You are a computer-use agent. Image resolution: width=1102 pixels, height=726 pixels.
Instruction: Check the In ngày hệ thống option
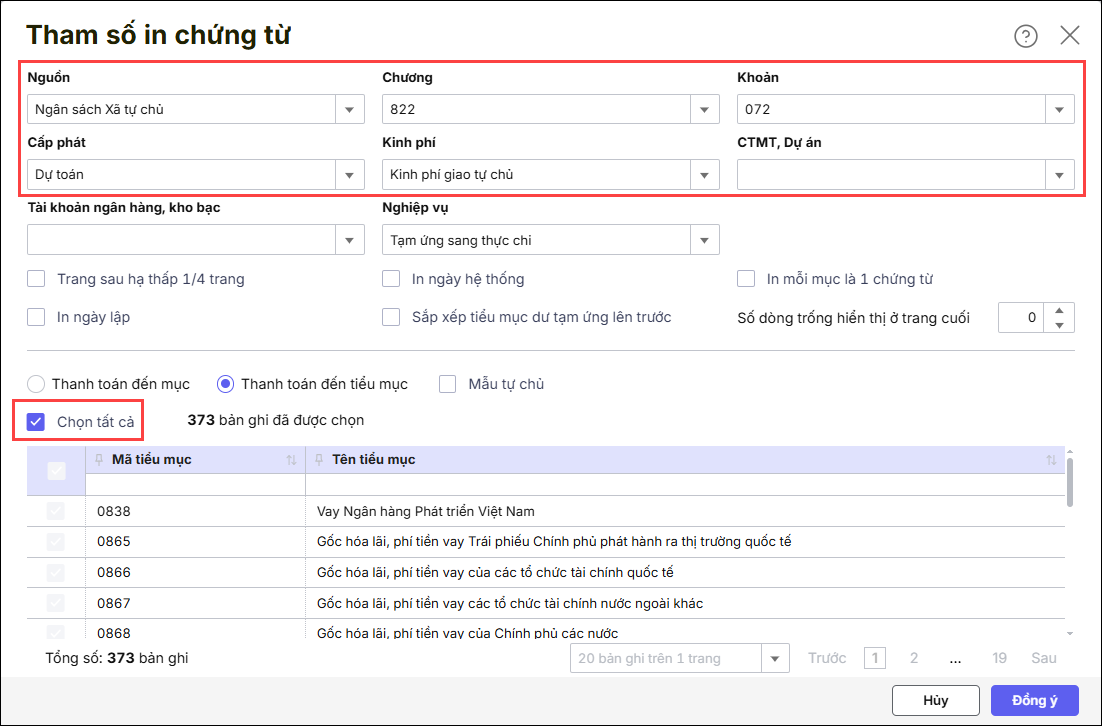tap(392, 279)
